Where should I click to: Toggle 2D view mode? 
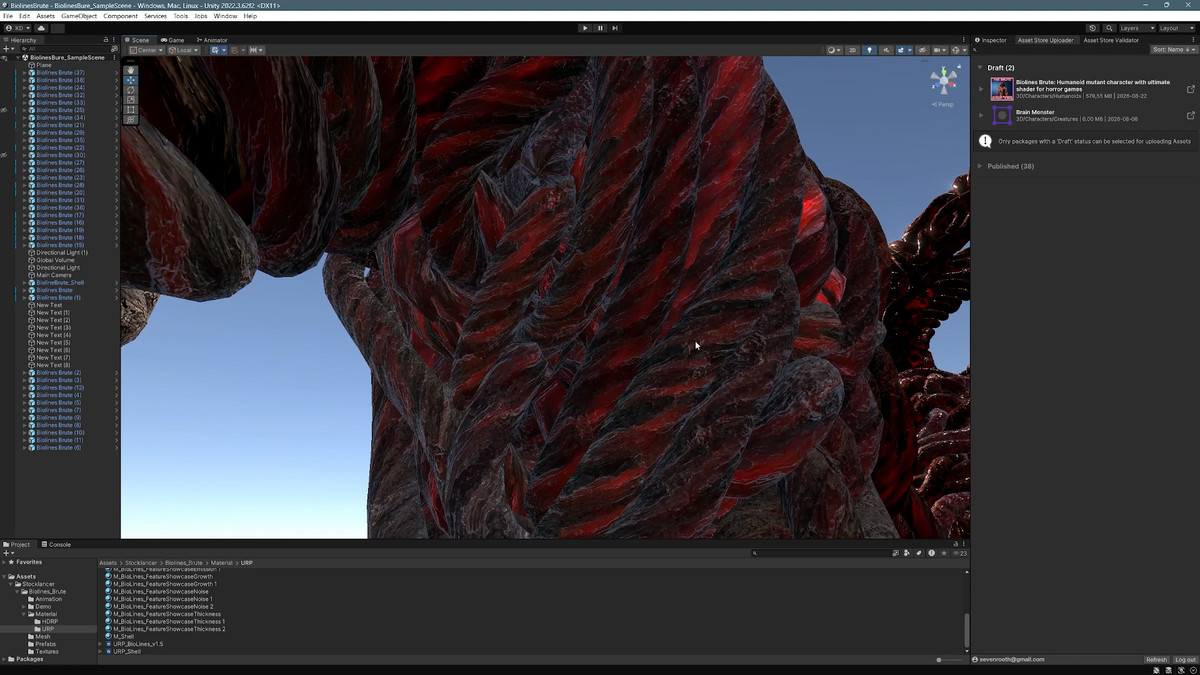coord(853,50)
